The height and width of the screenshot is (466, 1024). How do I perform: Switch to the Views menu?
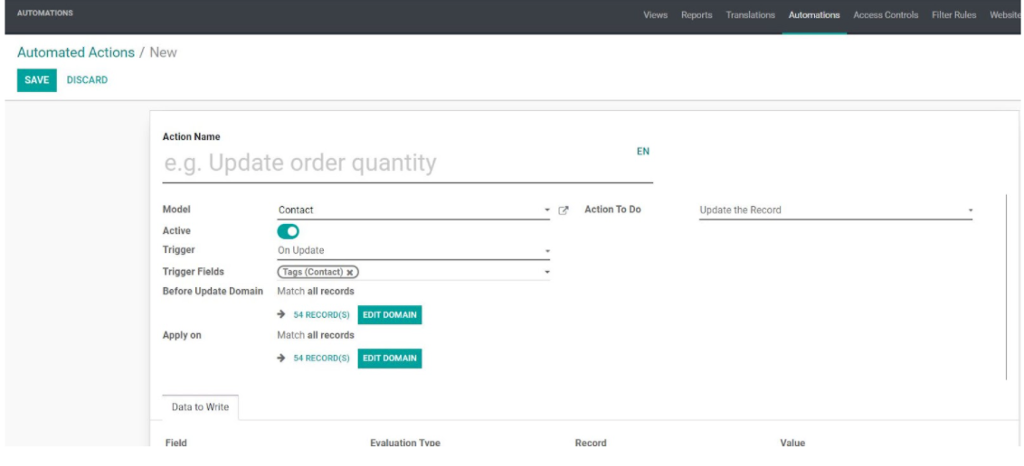tap(656, 15)
